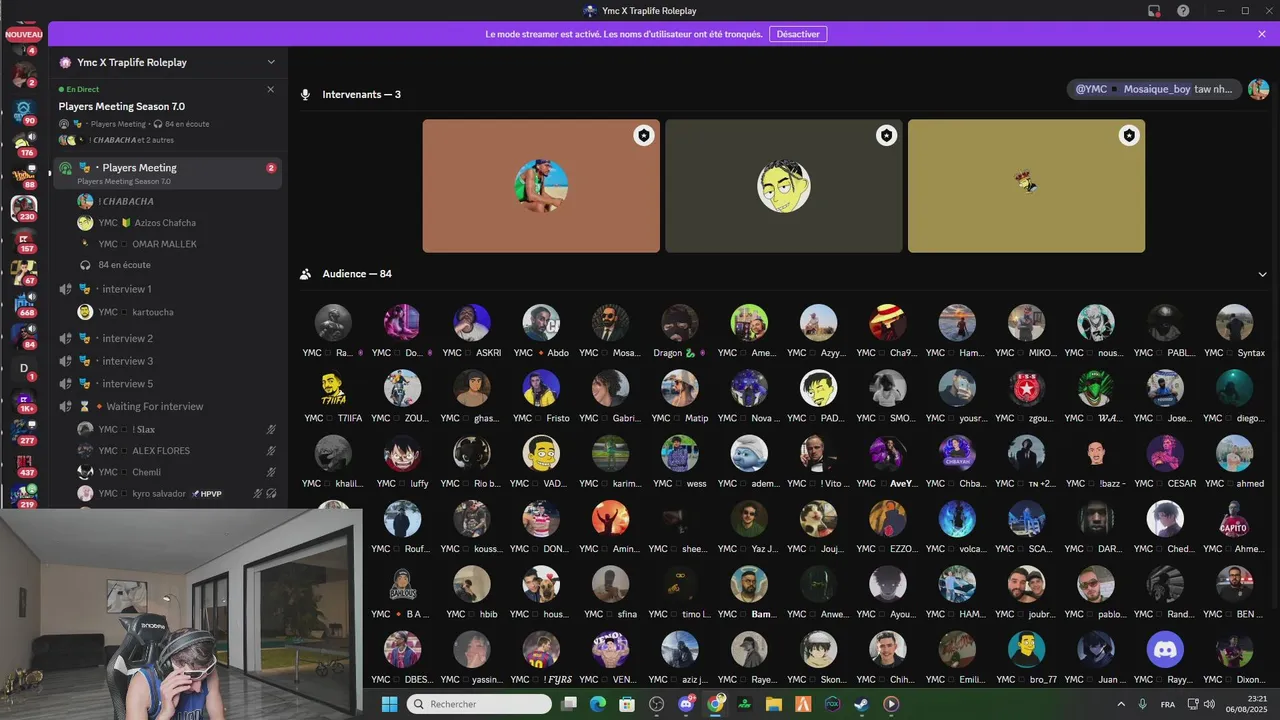Click the @YMC Mosaique_boy message pill
The width and height of the screenshot is (1280, 720).
pos(1154,89)
